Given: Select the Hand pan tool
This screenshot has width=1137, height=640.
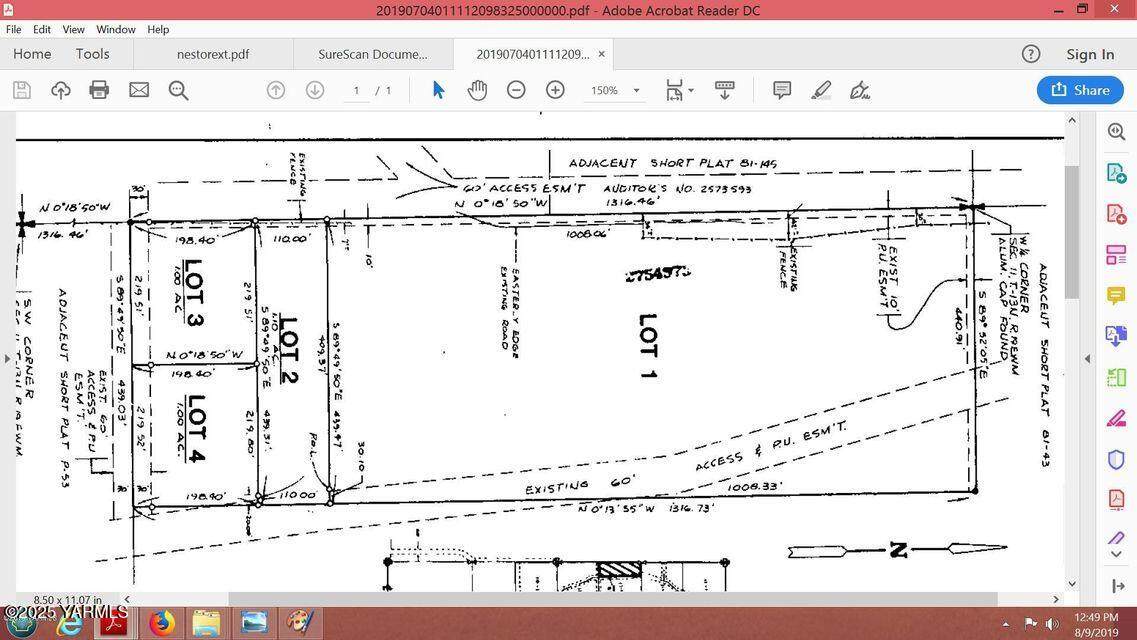Looking at the screenshot, I should click(477, 90).
